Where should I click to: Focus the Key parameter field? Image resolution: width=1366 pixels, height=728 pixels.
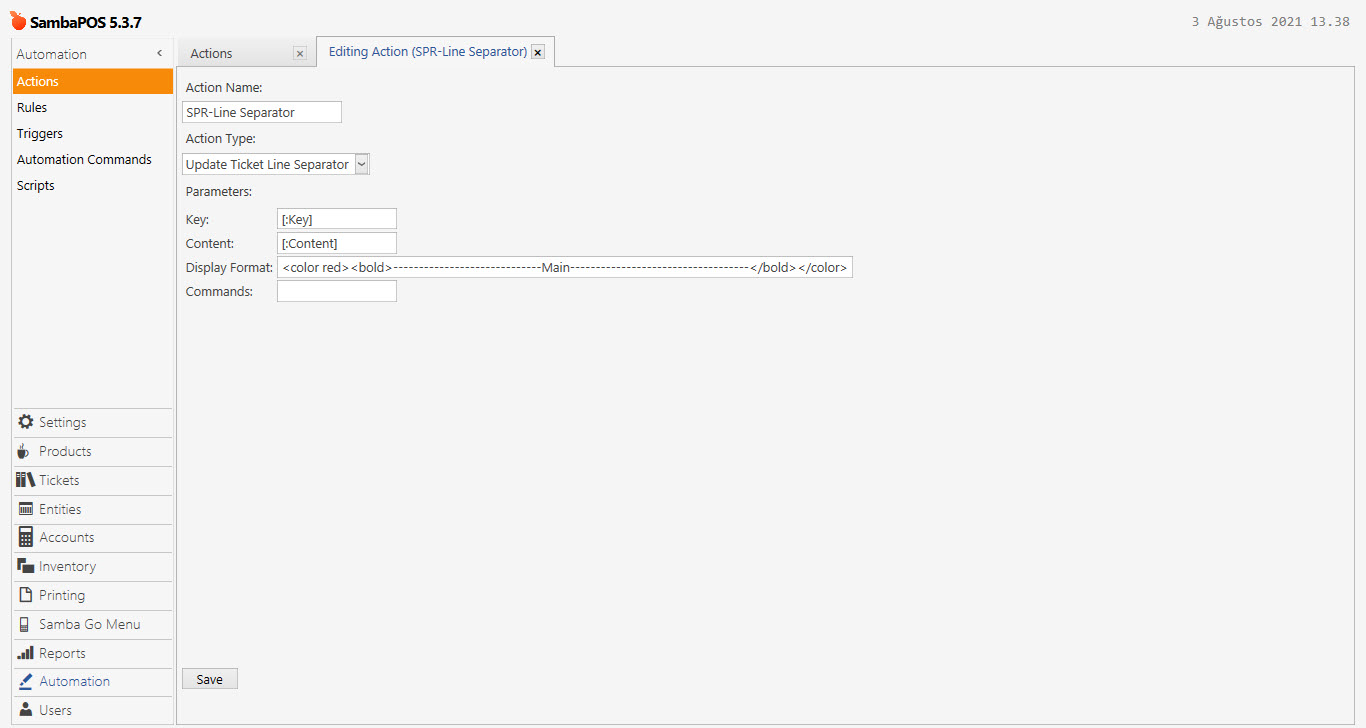337,219
